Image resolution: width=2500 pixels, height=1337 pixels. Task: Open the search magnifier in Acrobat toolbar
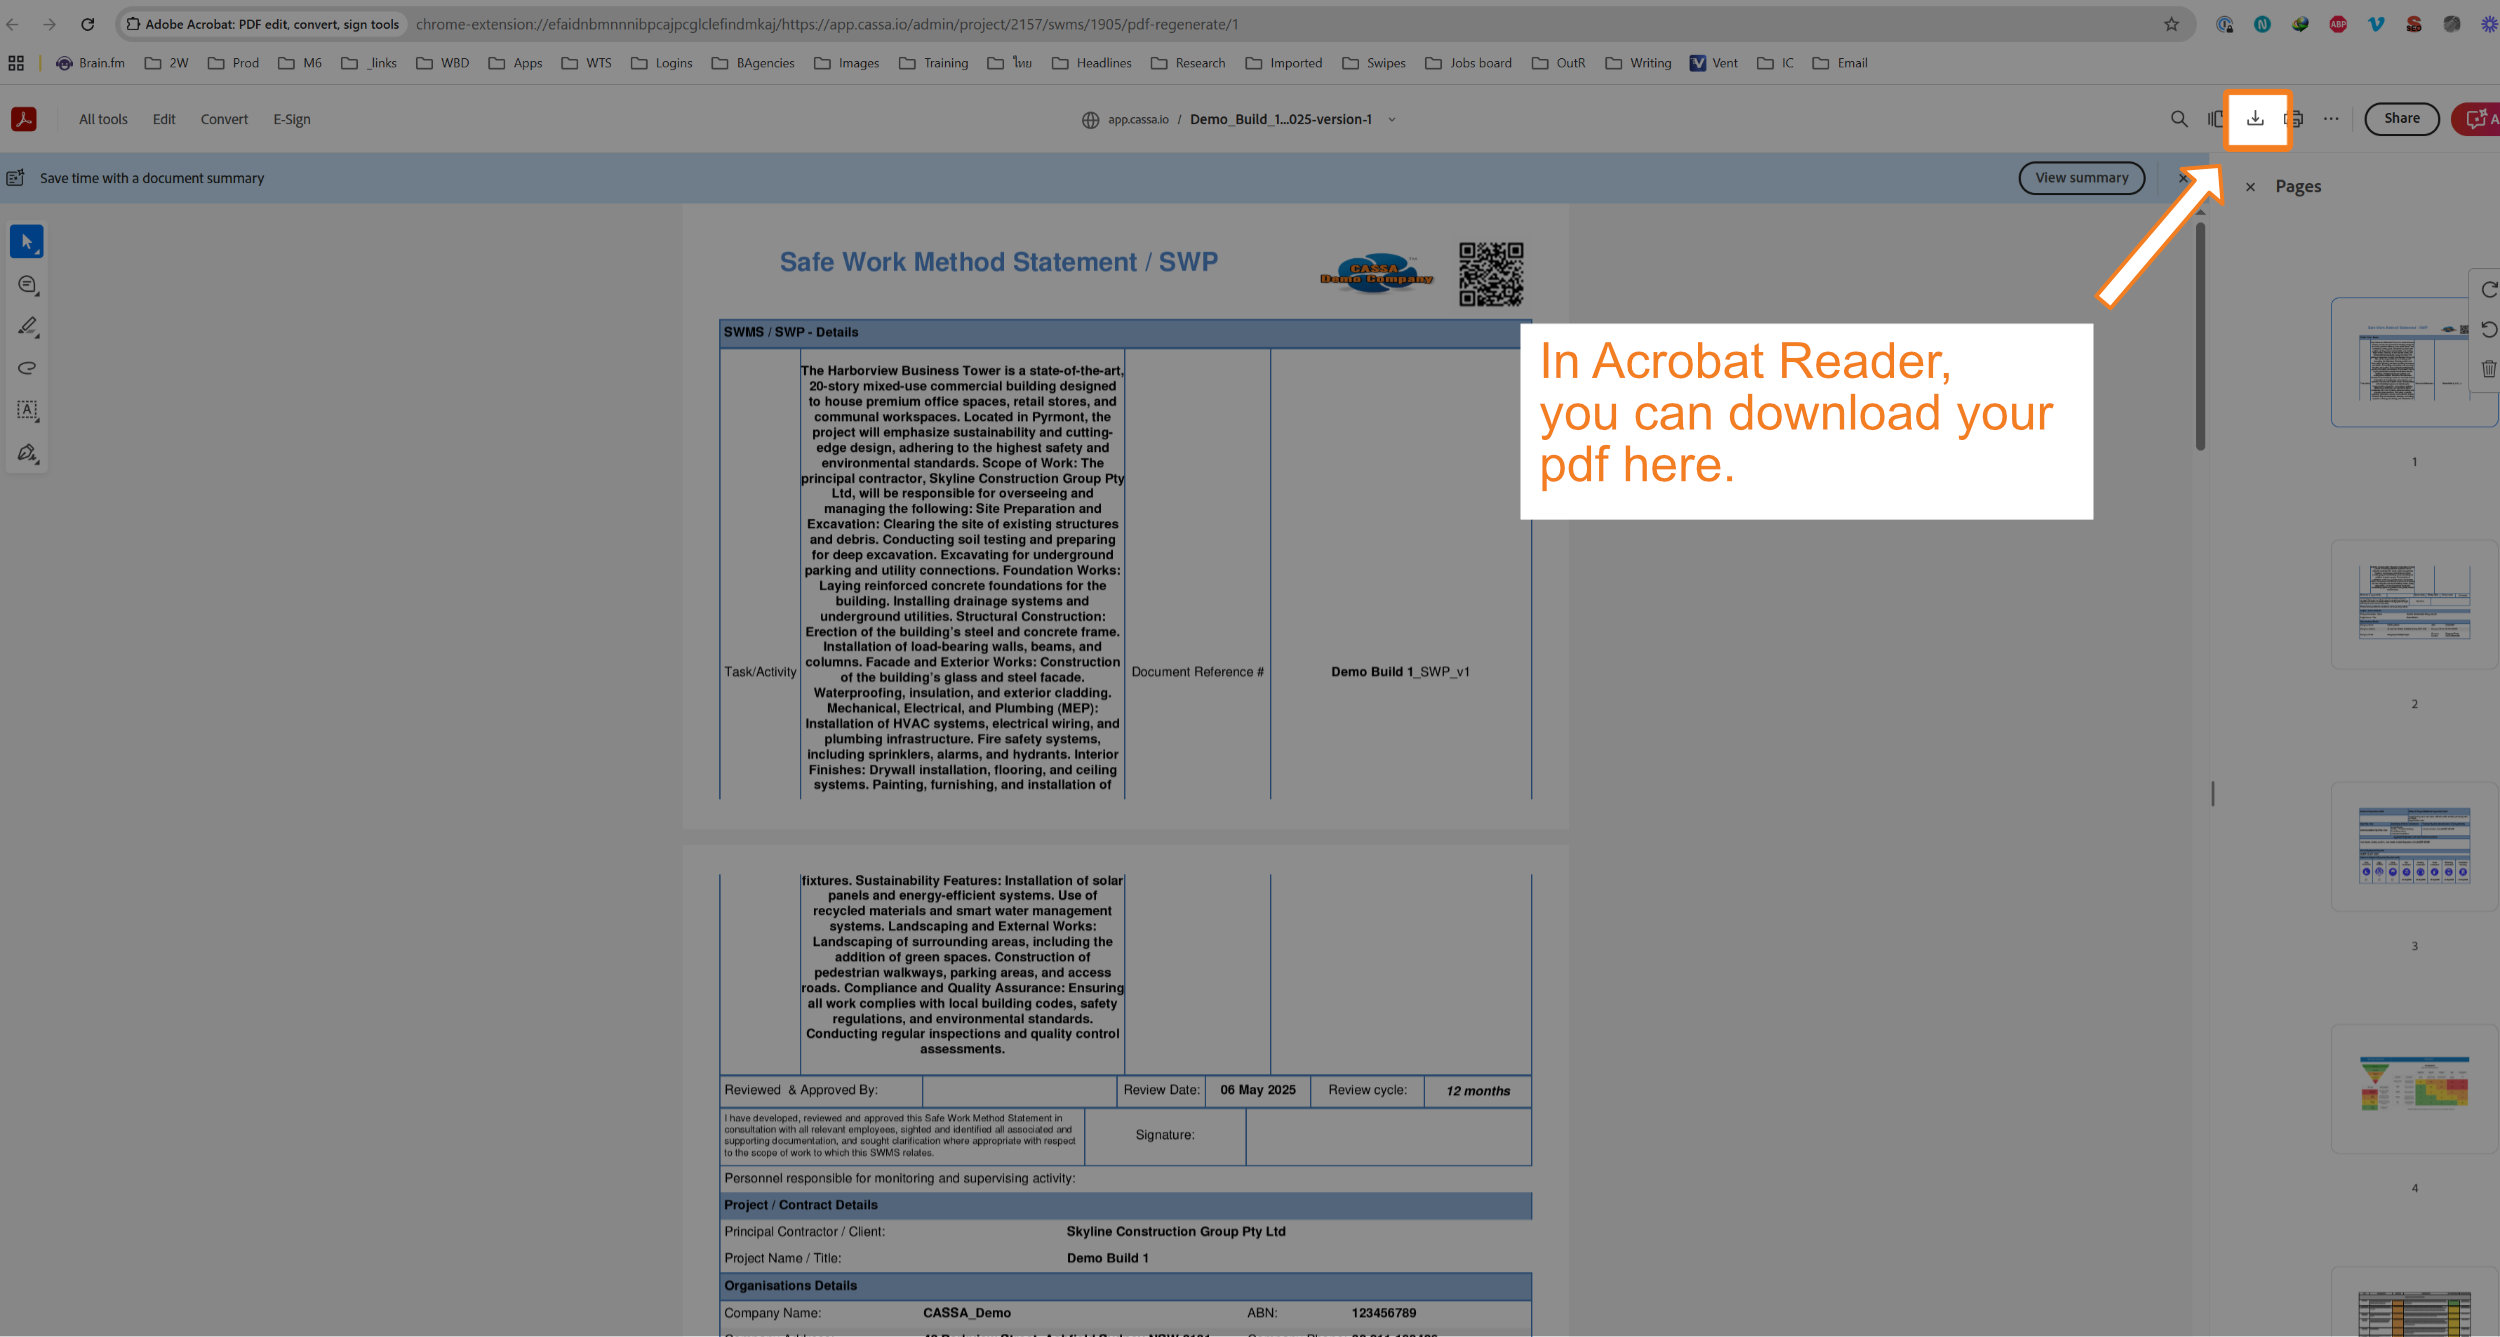pyautogui.click(x=2178, y=119)
